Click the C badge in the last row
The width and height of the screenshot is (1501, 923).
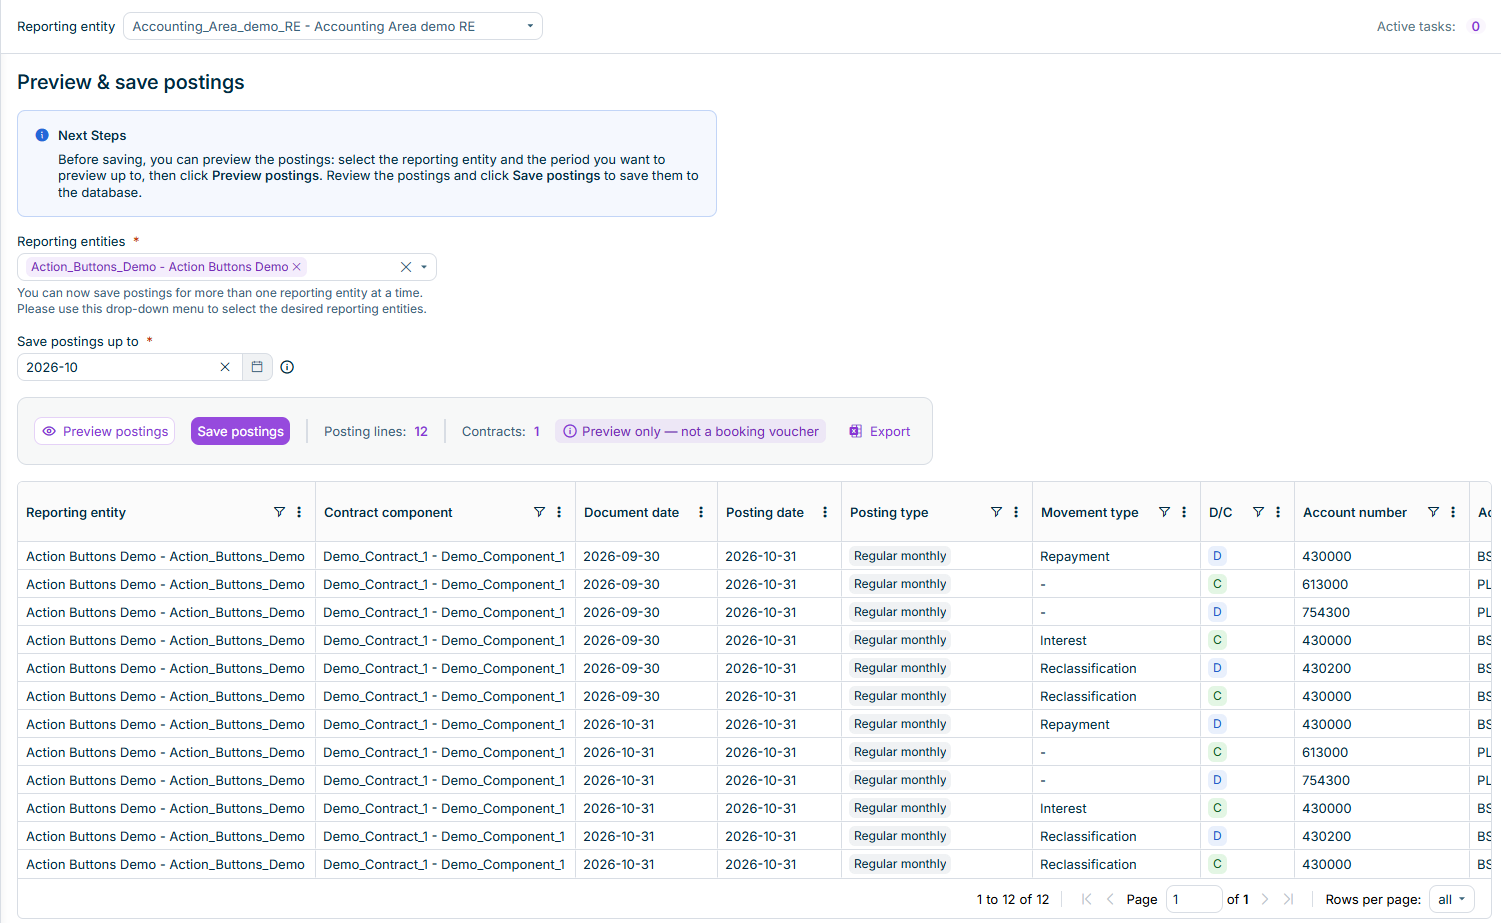pyautogui.click(x=1217, y=864)
